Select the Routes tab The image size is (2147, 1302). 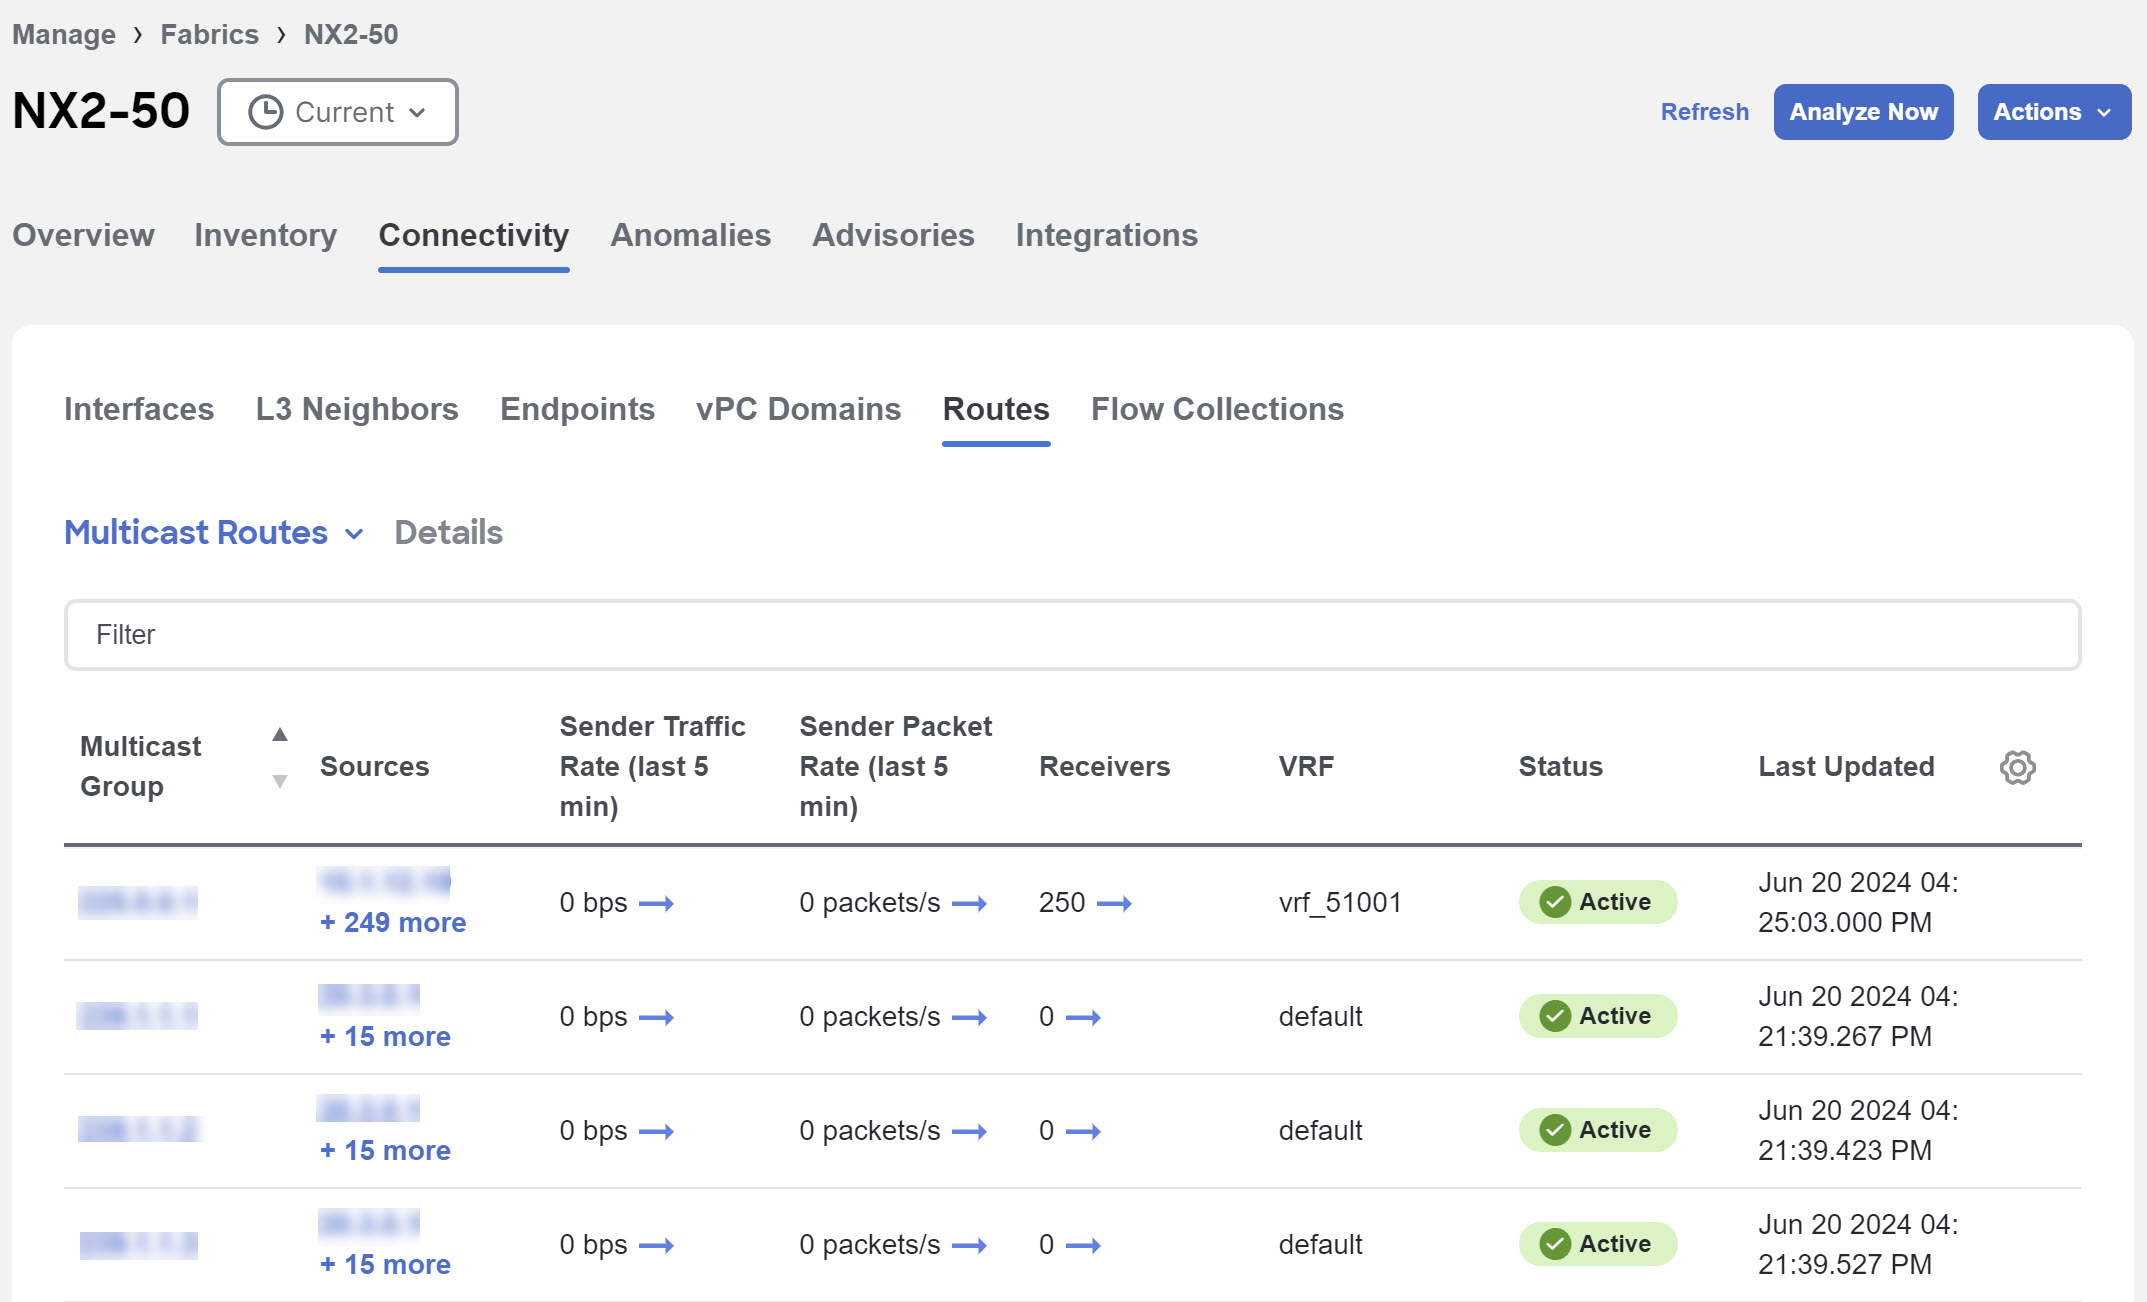point(995,408)
